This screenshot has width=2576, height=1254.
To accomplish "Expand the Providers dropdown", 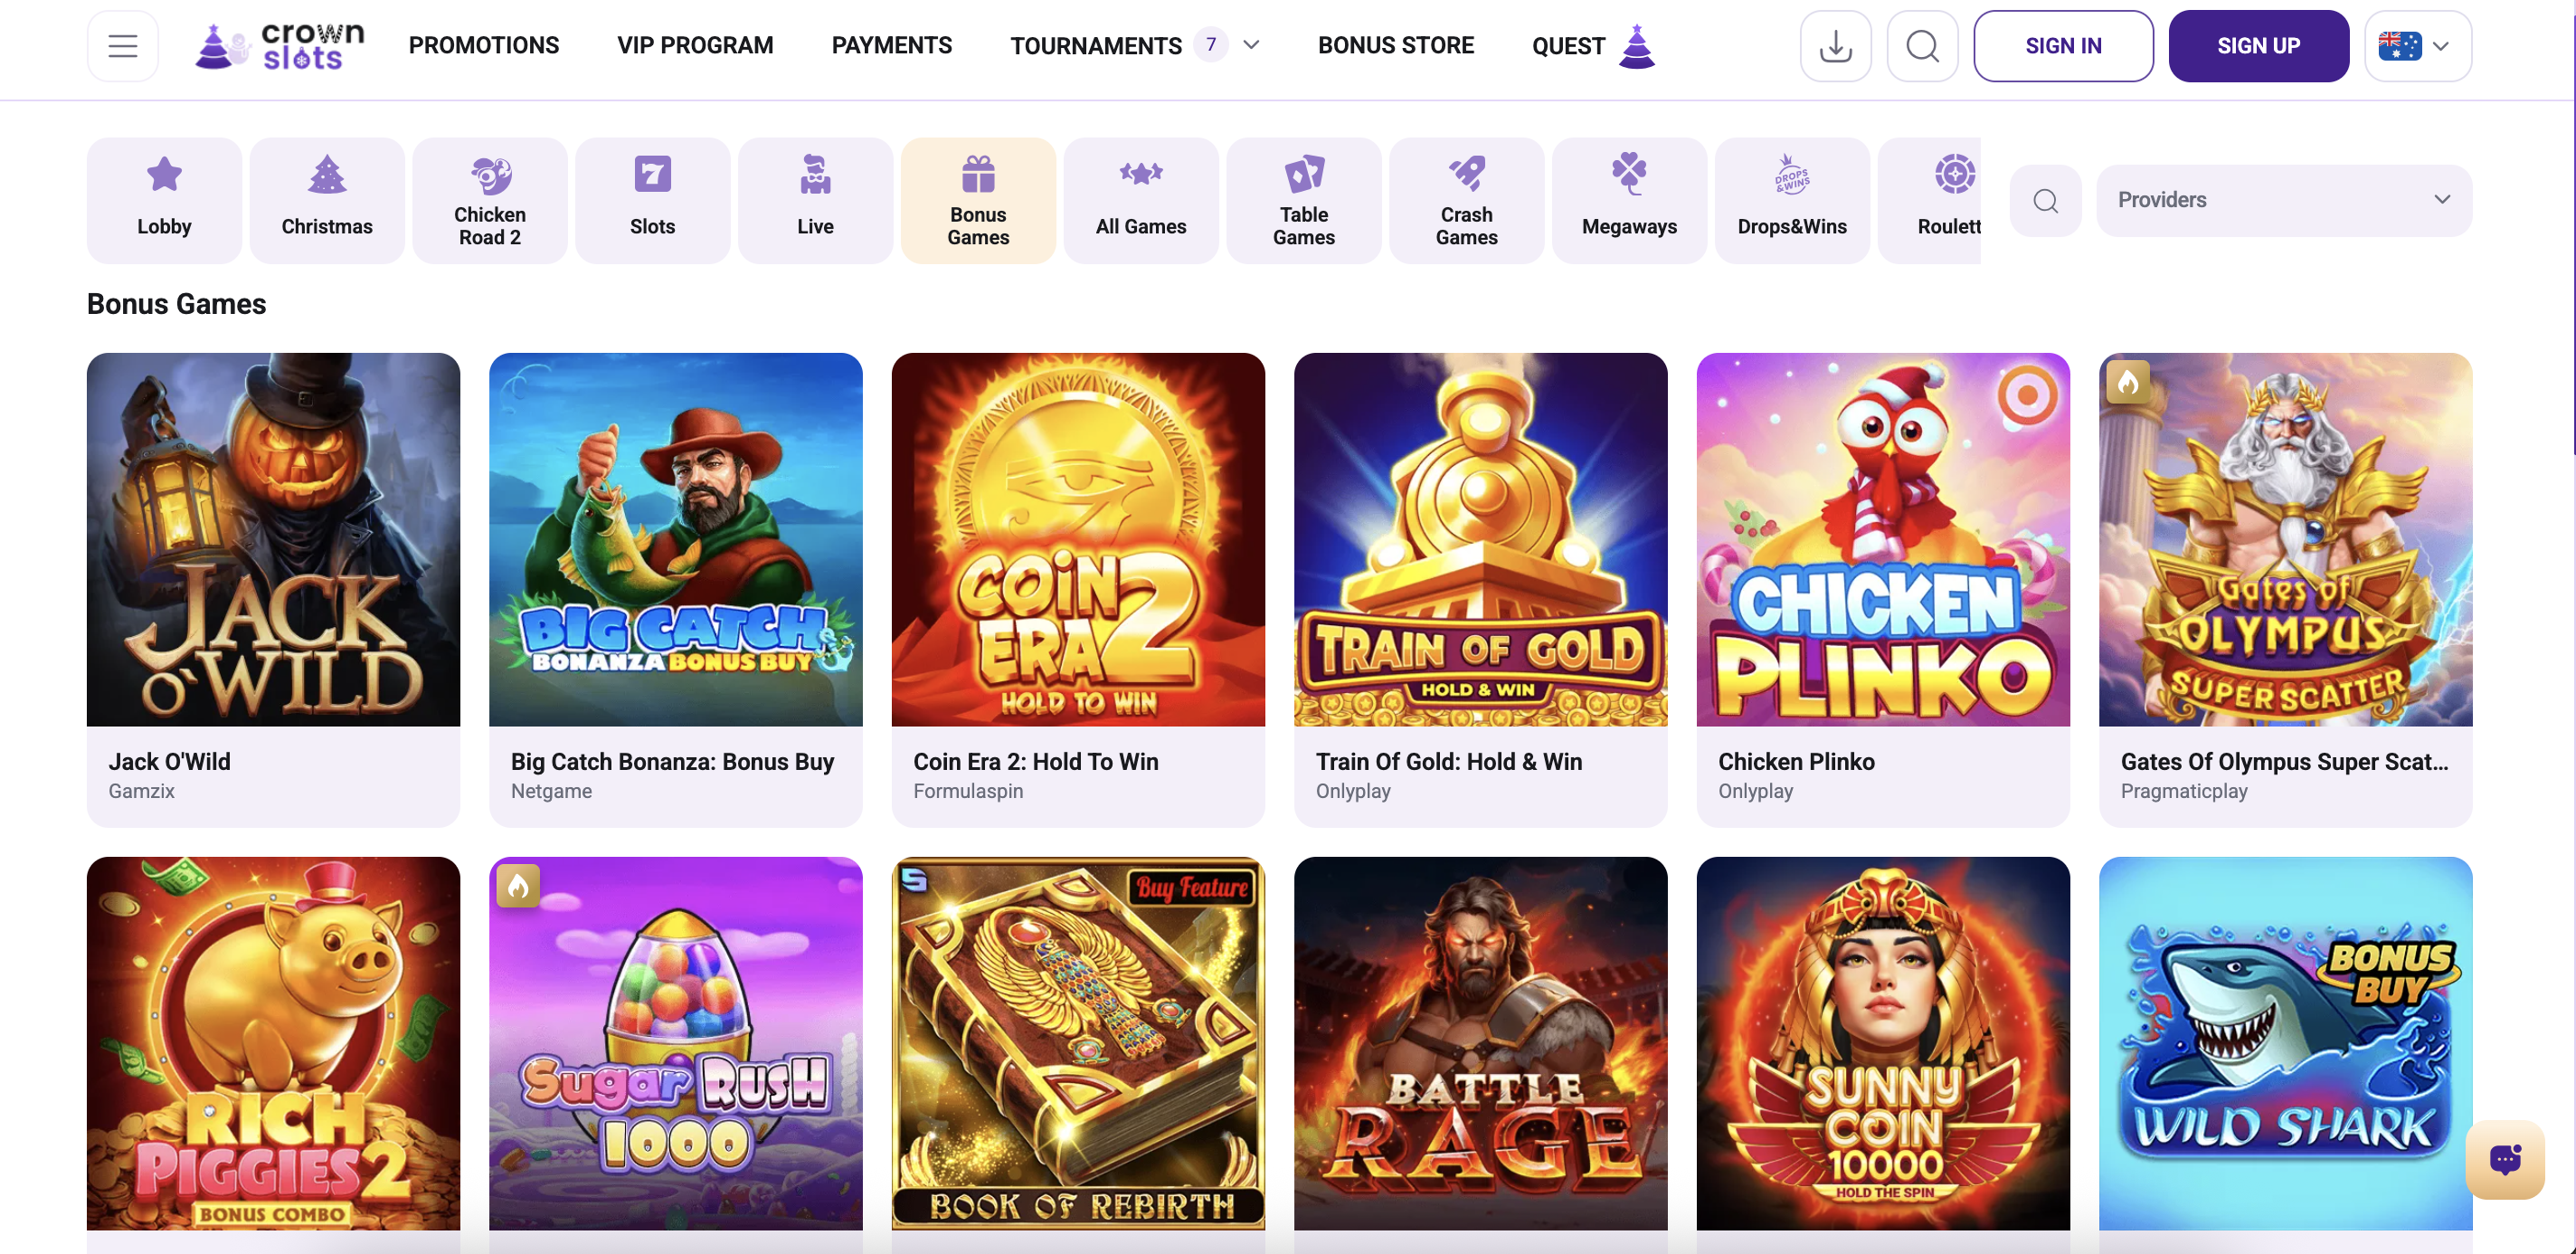I will [2283, 200].
